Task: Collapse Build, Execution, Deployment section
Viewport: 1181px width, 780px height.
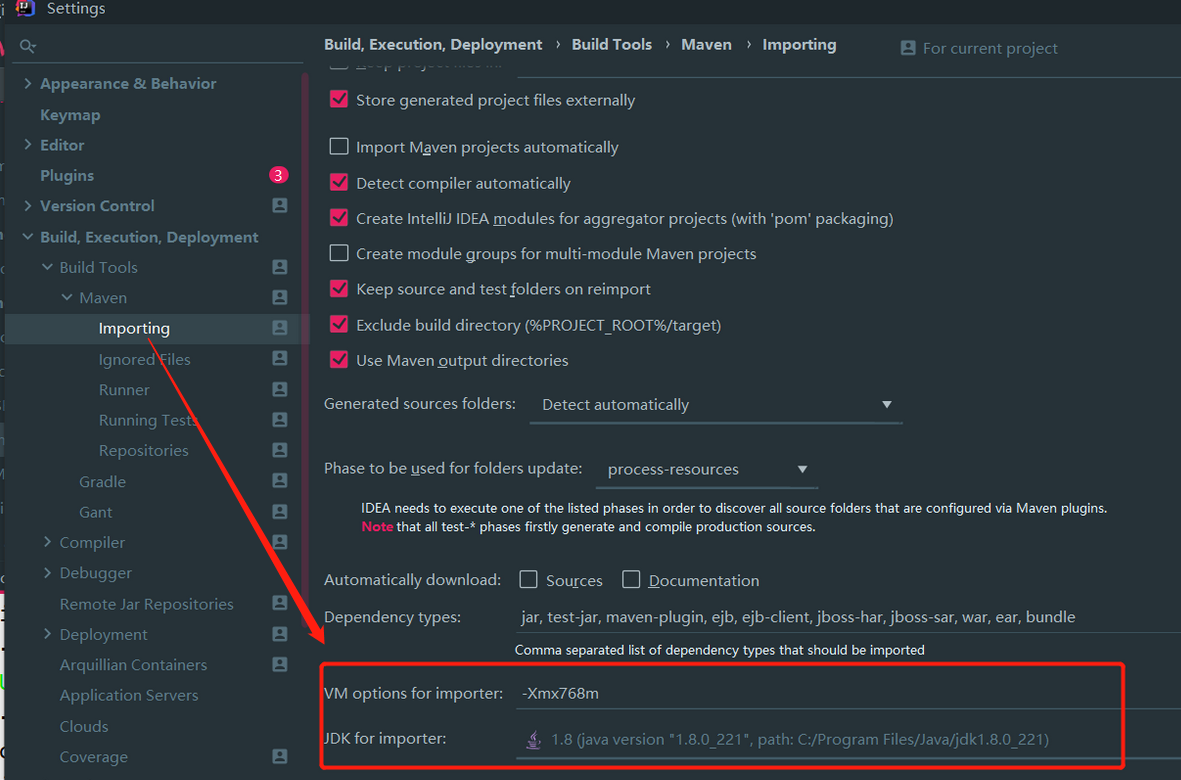Action: pos(28,236)
